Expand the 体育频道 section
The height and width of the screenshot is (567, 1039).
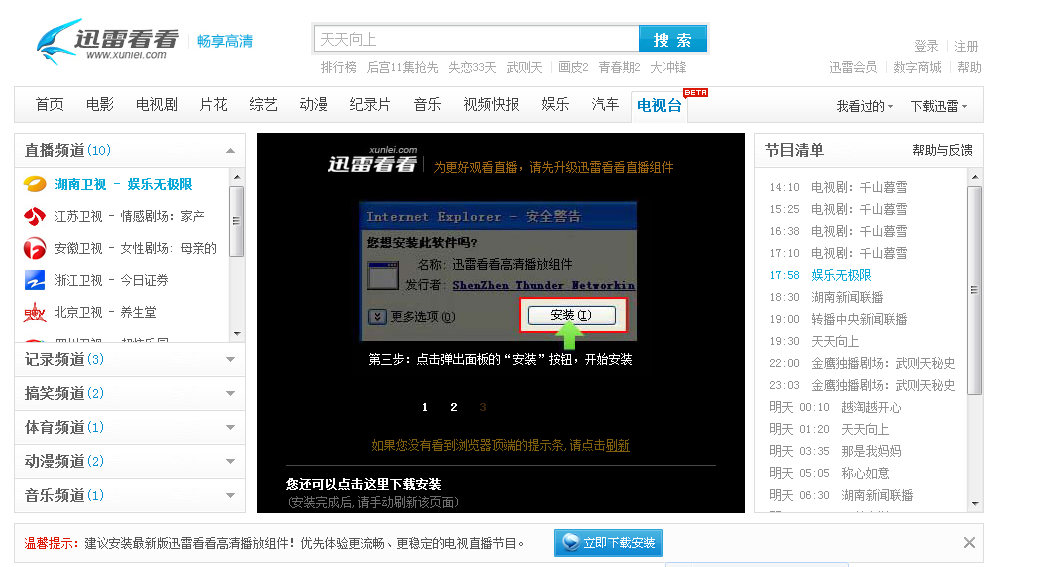[230, 427]
